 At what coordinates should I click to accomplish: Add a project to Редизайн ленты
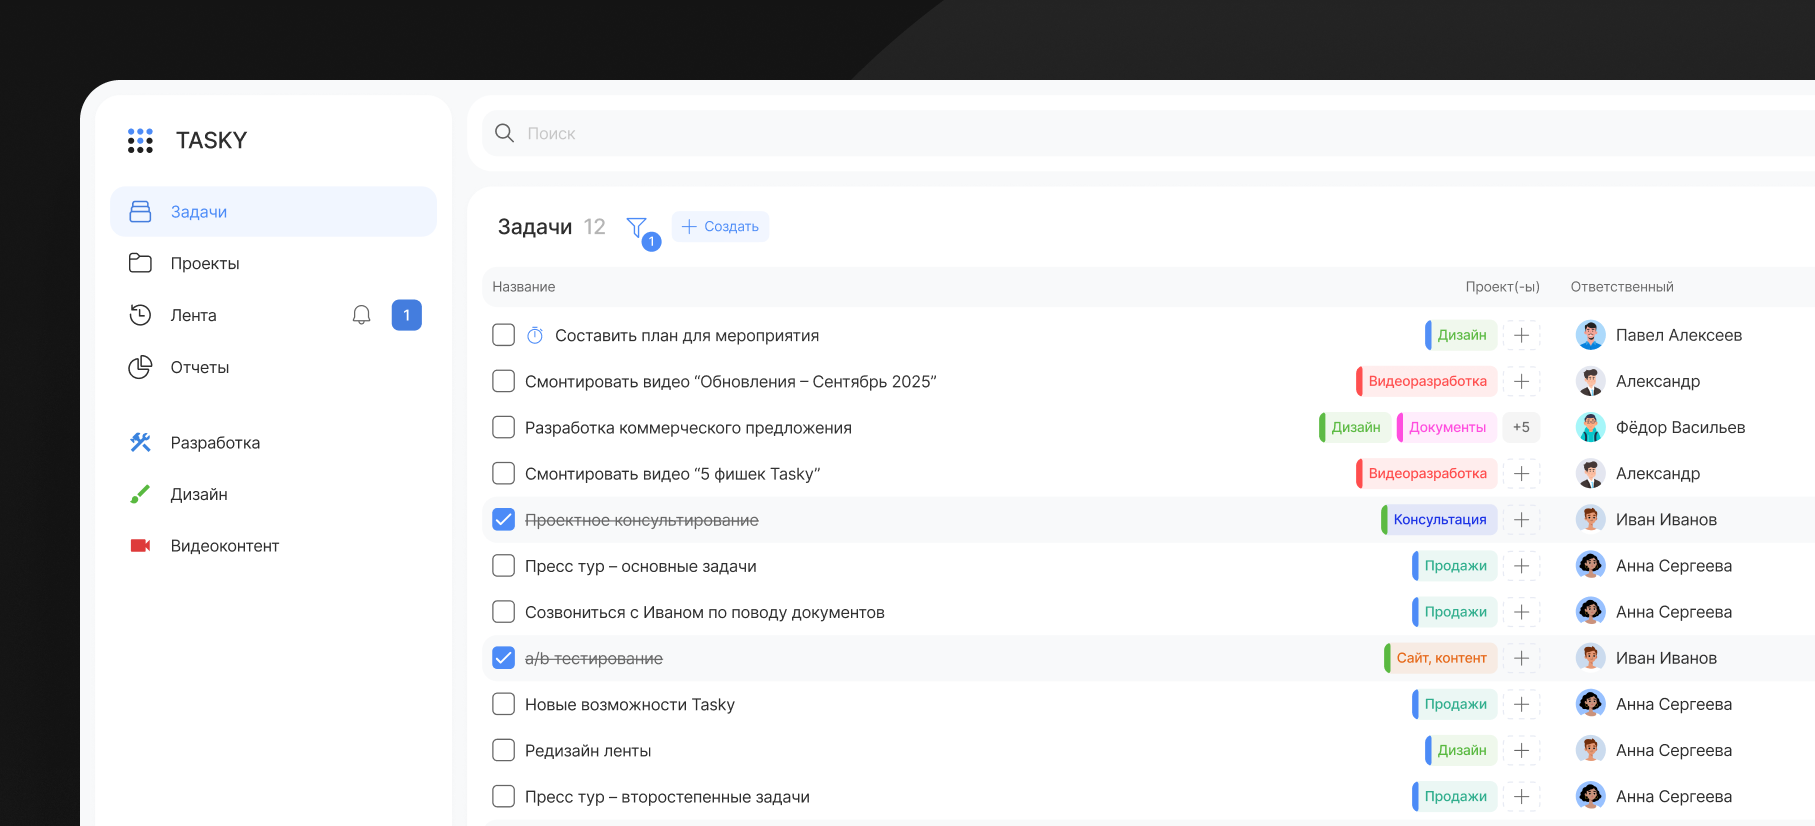tap(1521, 750)
